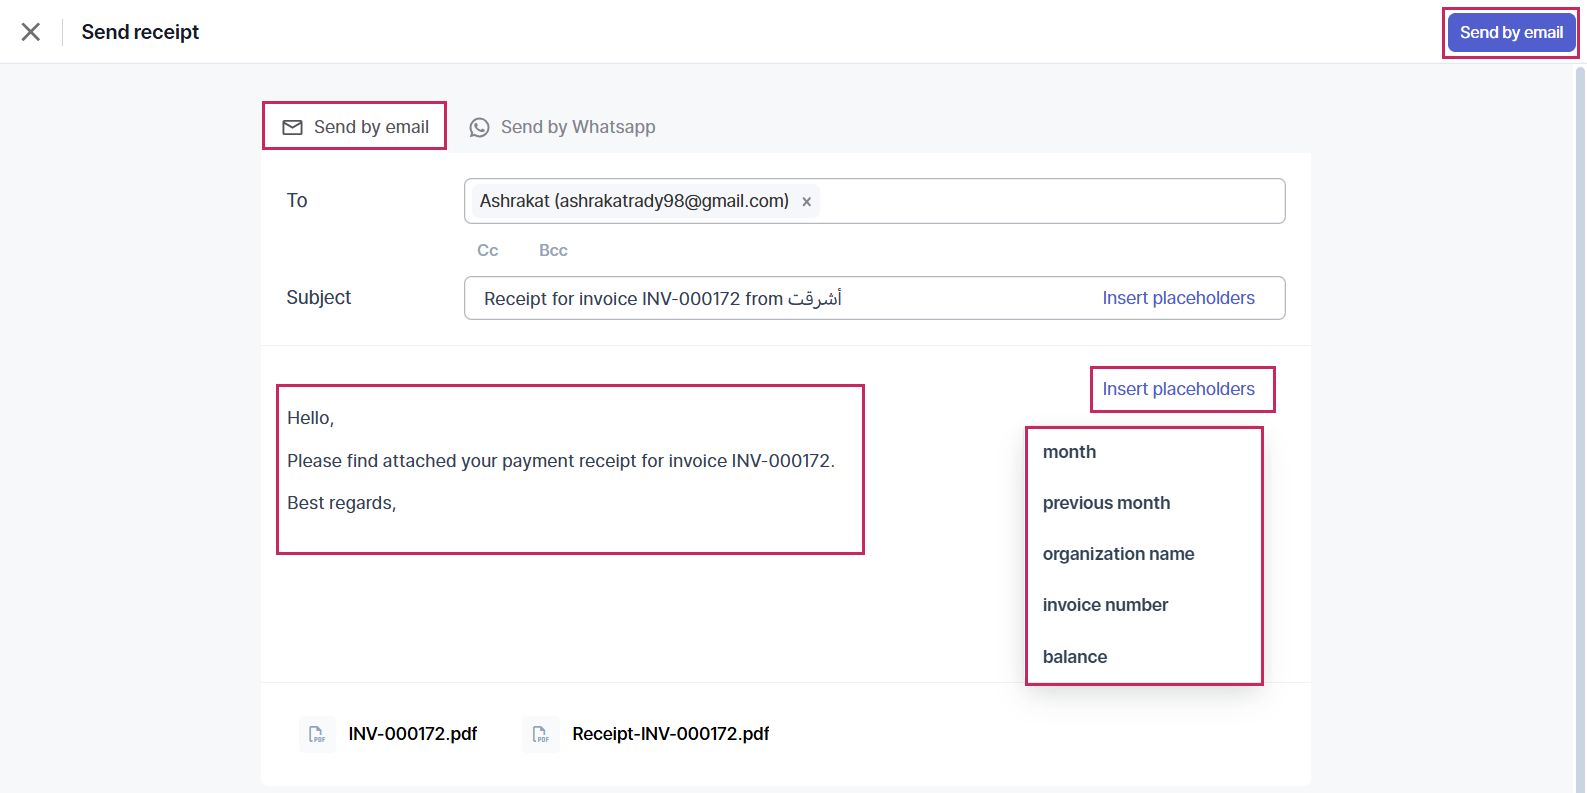Insert the balance placeholder
Viewport: 1587px width, 793px height.
[x=1075, y=657]
